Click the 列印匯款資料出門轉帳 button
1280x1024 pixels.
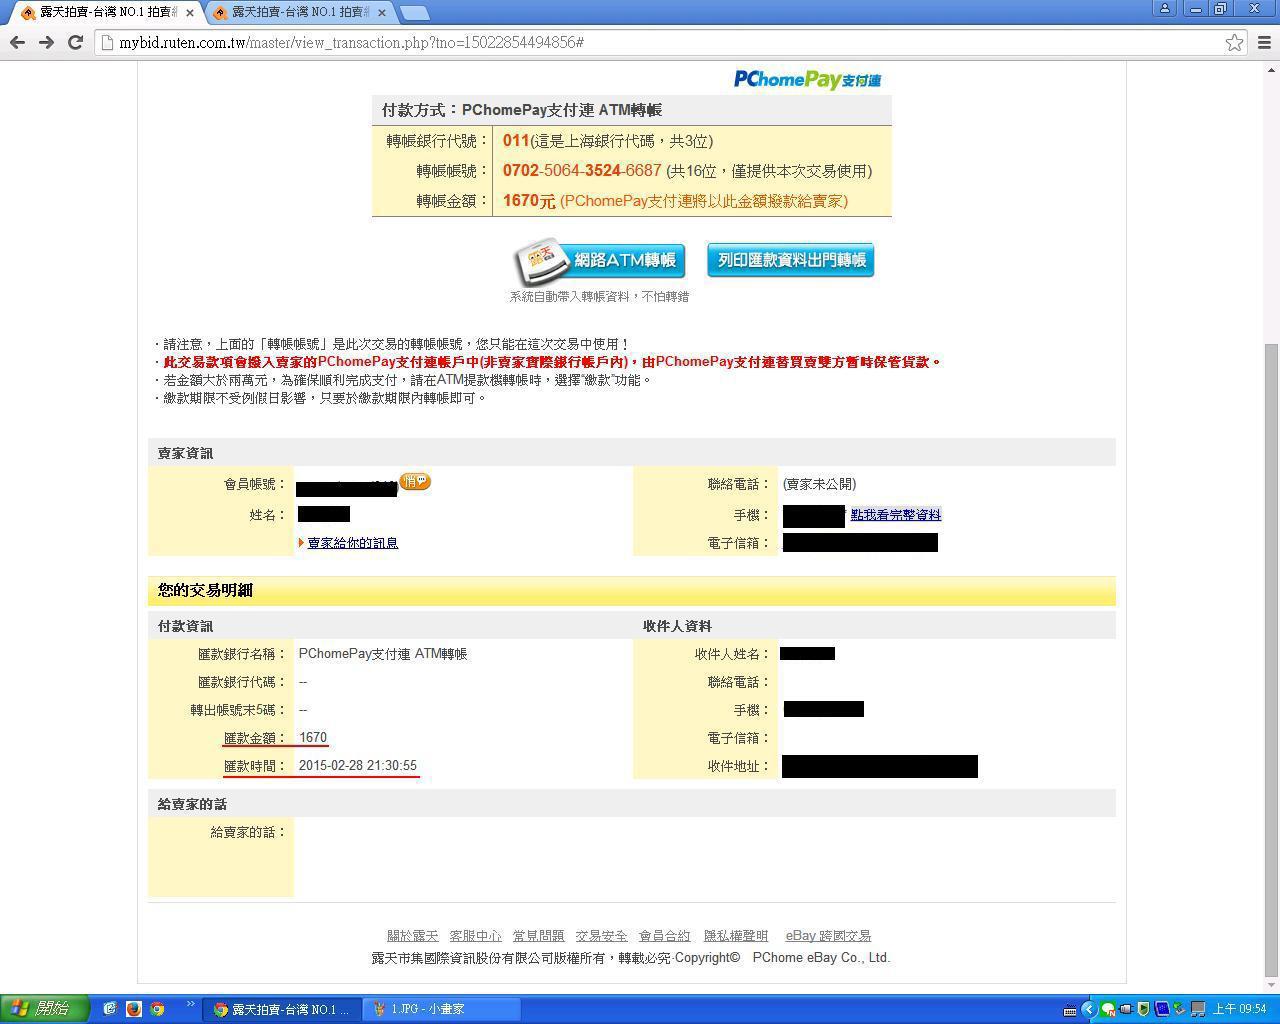coord(790,260)
